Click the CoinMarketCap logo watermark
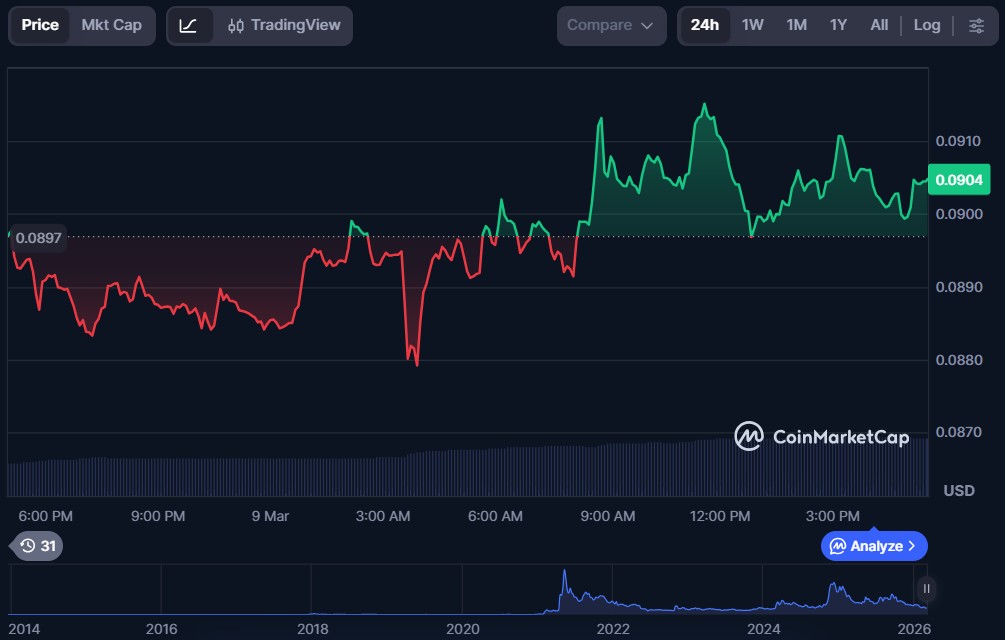The image size is (1005, 640). [821, 436]
